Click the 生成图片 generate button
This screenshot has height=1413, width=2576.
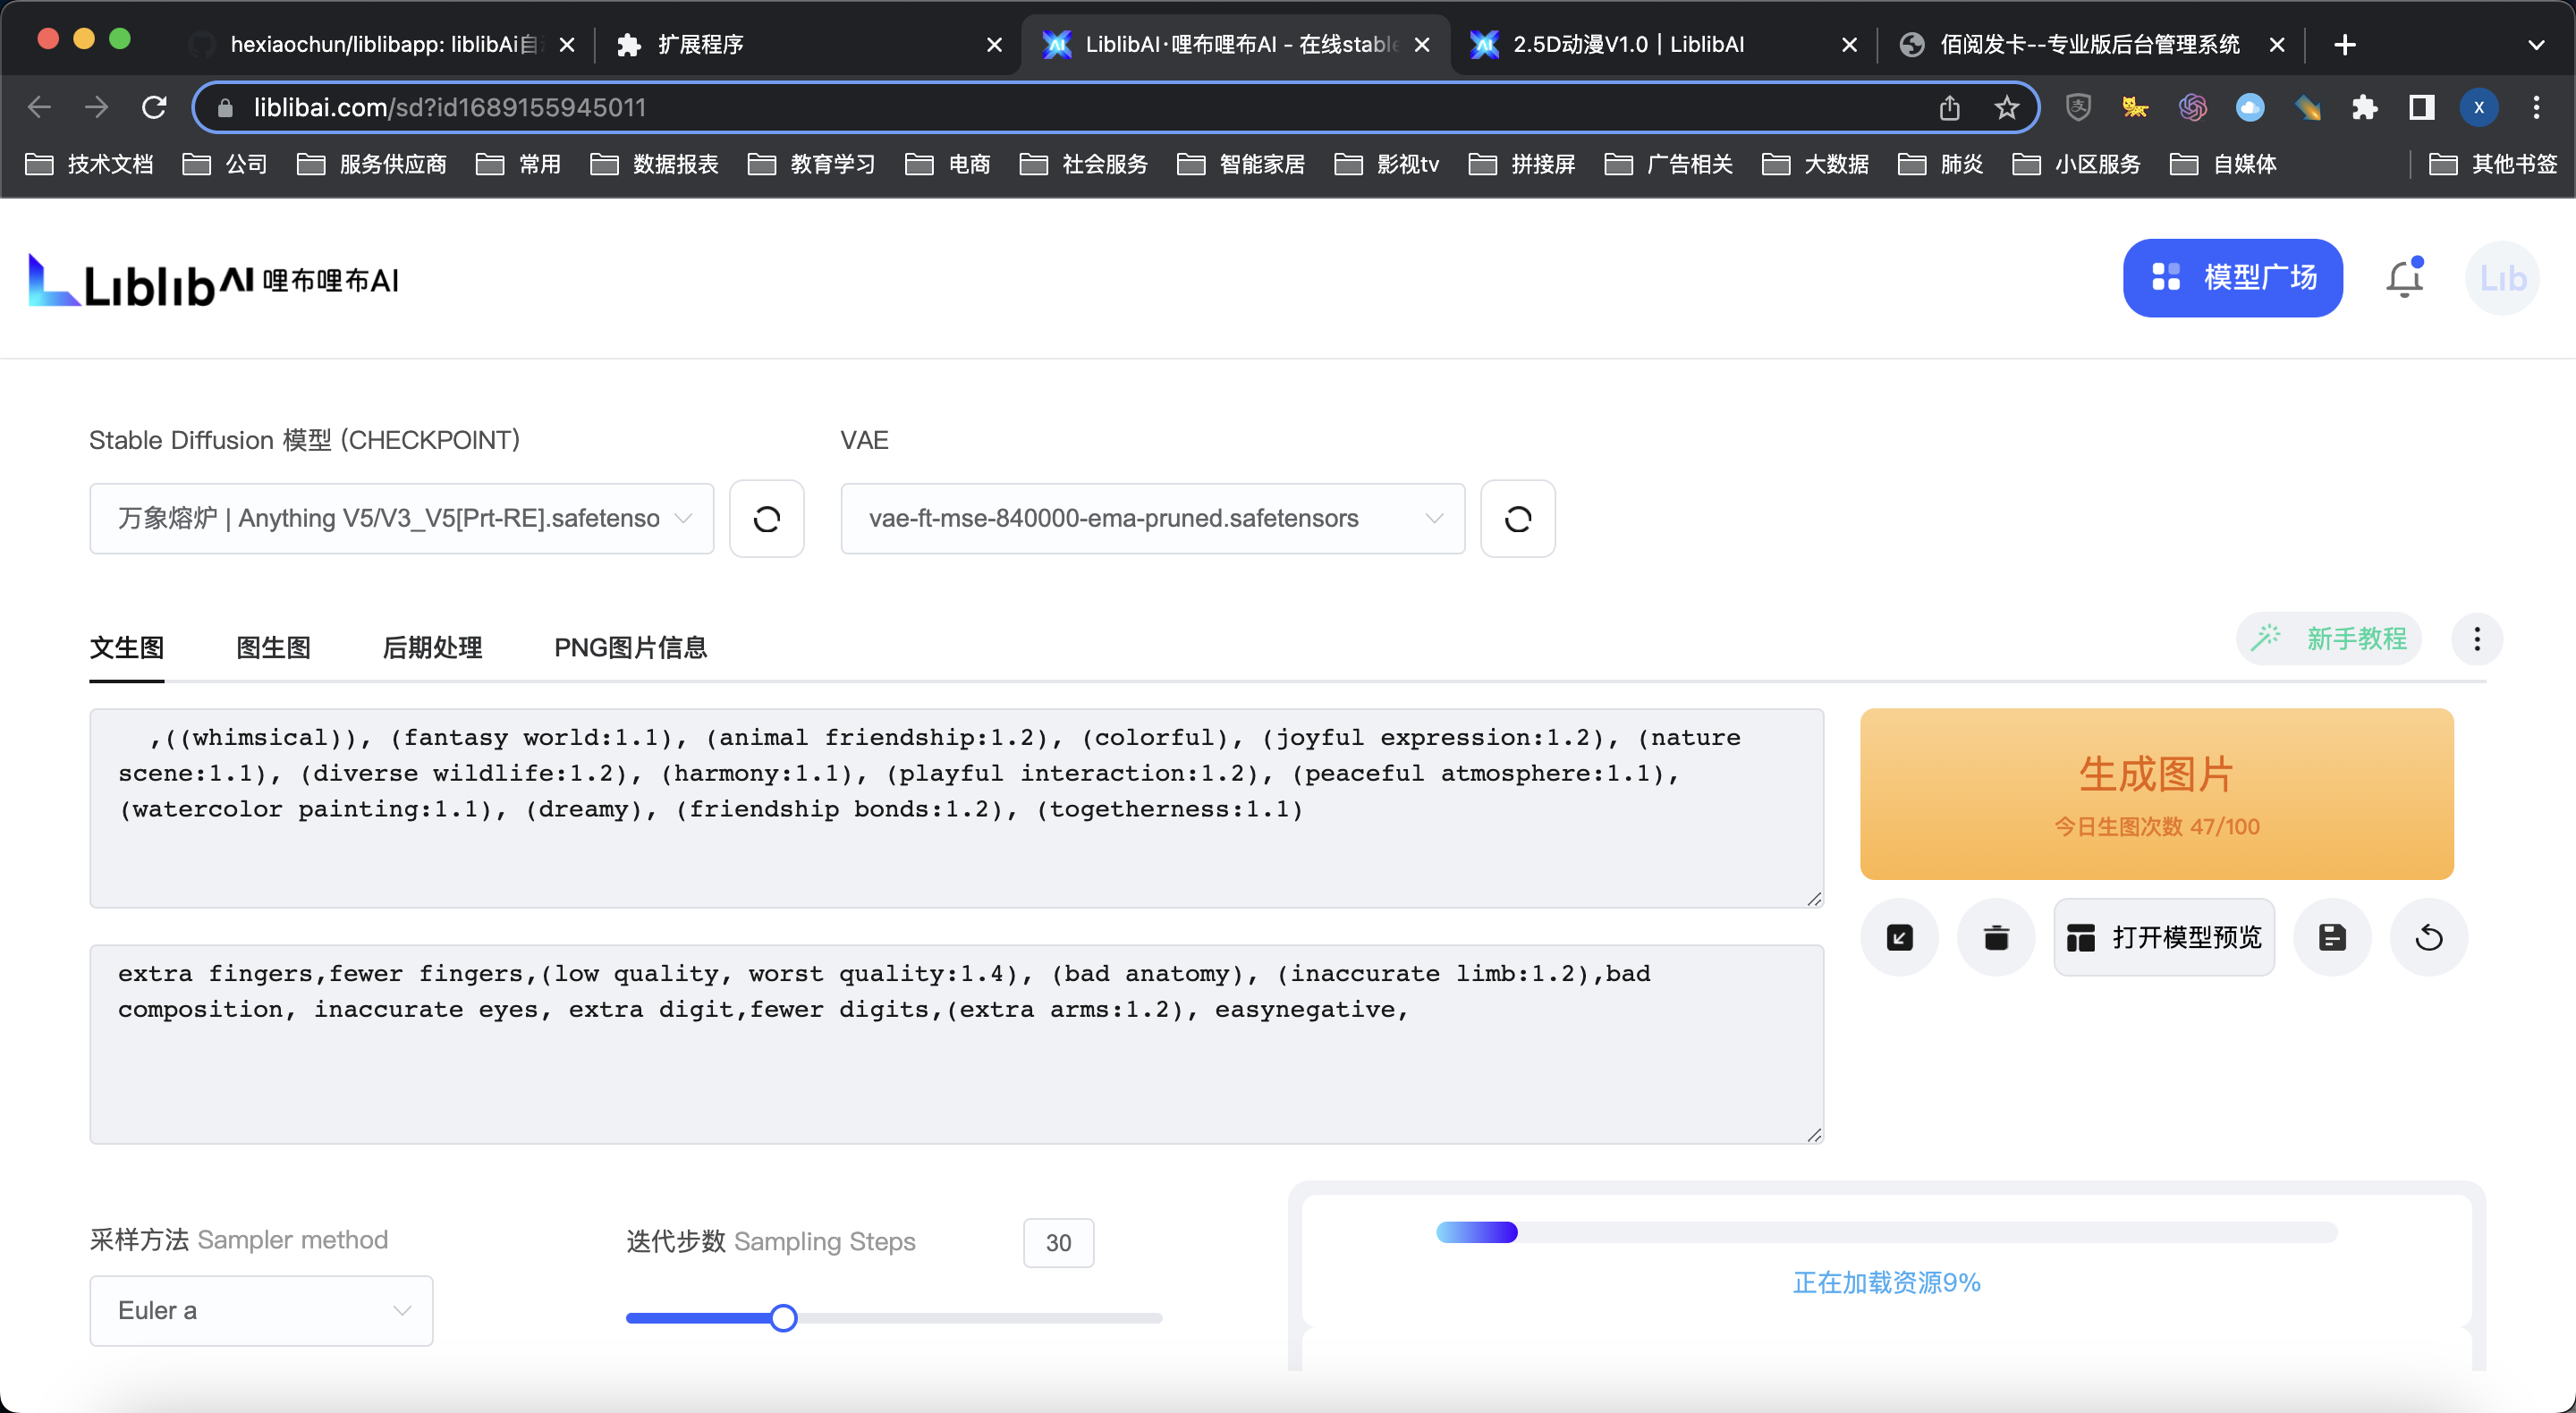tap(2156, 794)
